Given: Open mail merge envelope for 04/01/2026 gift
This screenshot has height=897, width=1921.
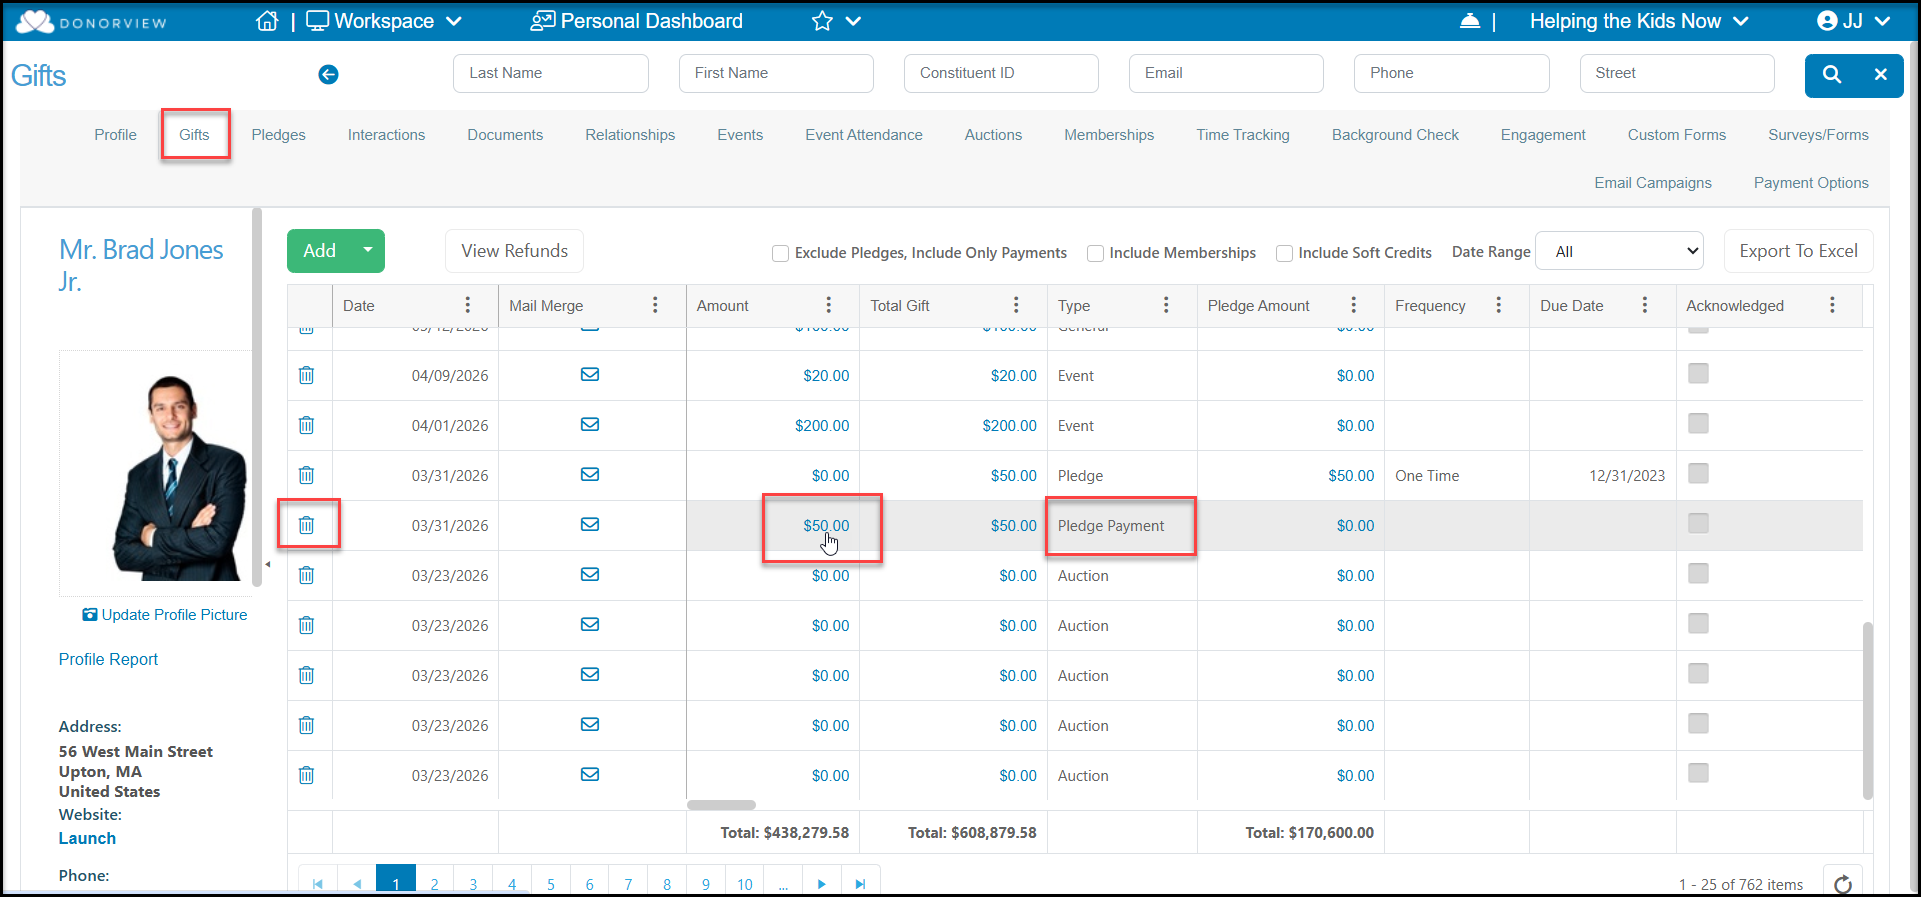Looking at the screenshot, I should 590,424.
